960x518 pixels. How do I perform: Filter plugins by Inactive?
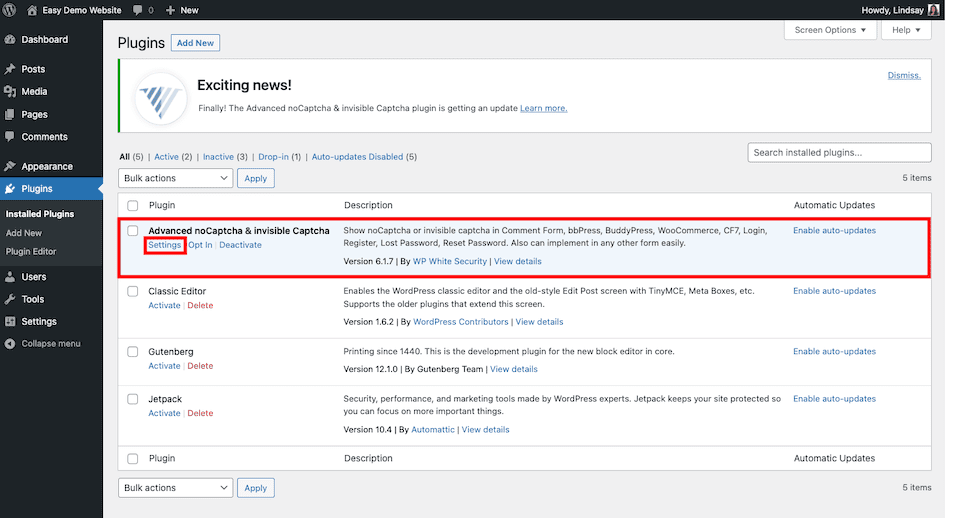coord(220,157)
